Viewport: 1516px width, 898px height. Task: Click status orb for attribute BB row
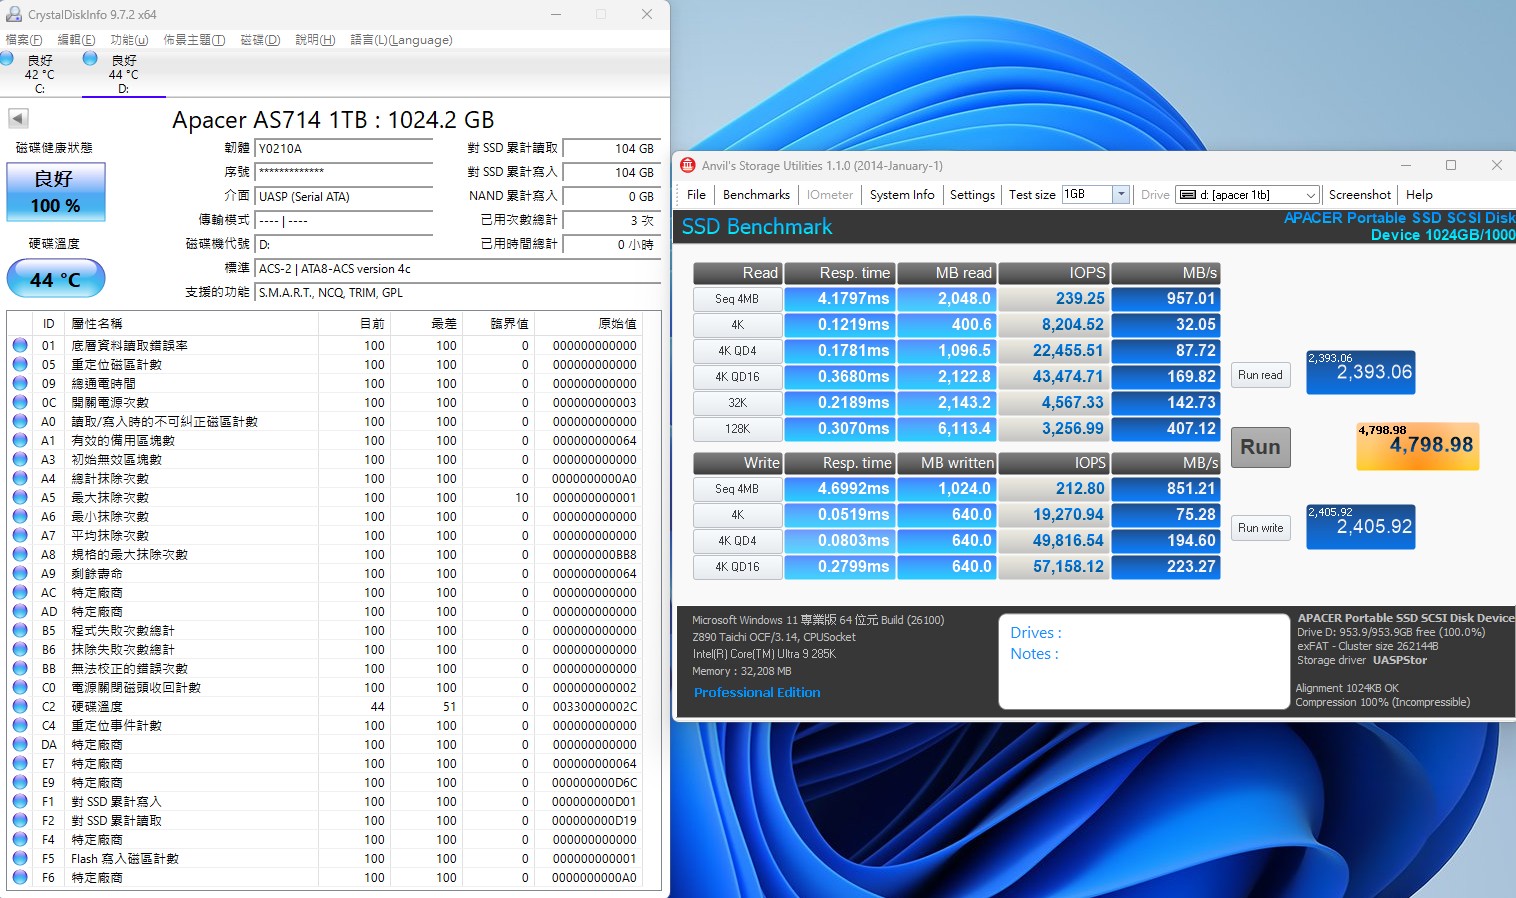20,668
